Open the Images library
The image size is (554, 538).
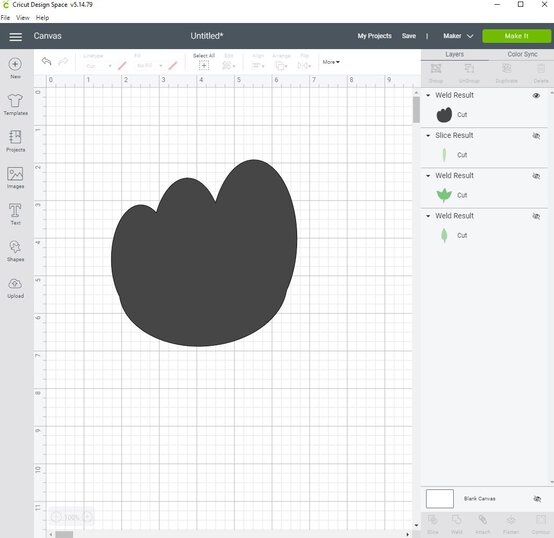click(x=15, y=178)
